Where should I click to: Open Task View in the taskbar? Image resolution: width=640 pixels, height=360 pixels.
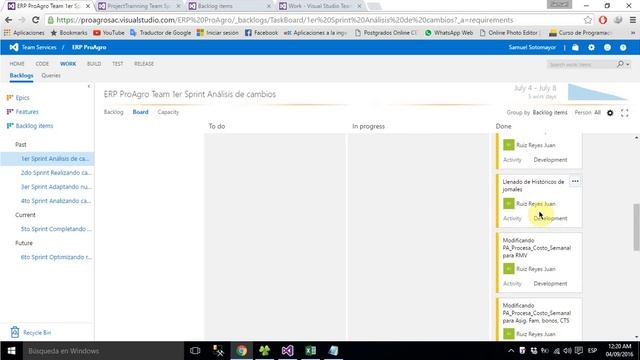pos(195,351)
